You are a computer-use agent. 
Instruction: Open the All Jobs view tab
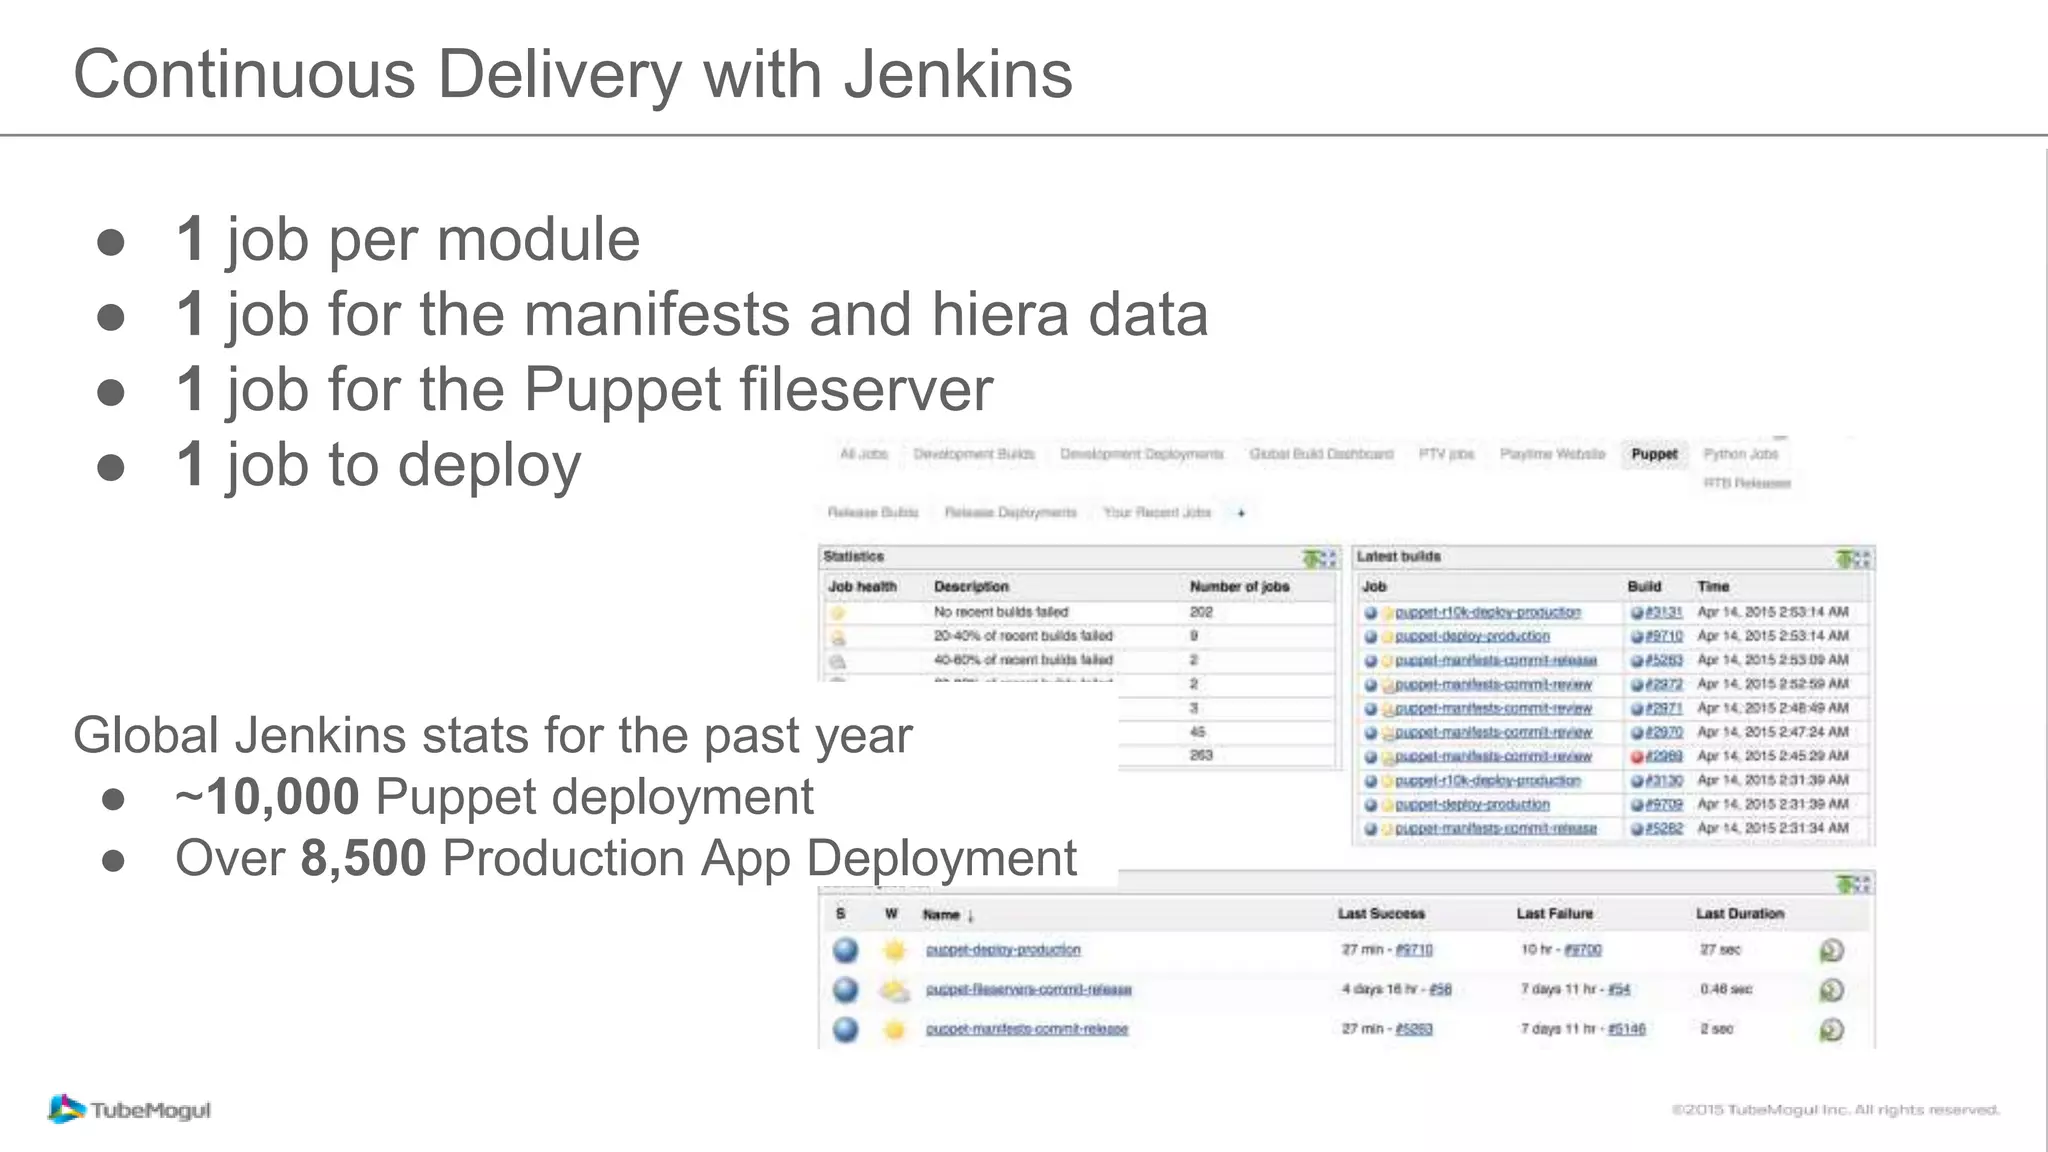[x=864, y=454]
